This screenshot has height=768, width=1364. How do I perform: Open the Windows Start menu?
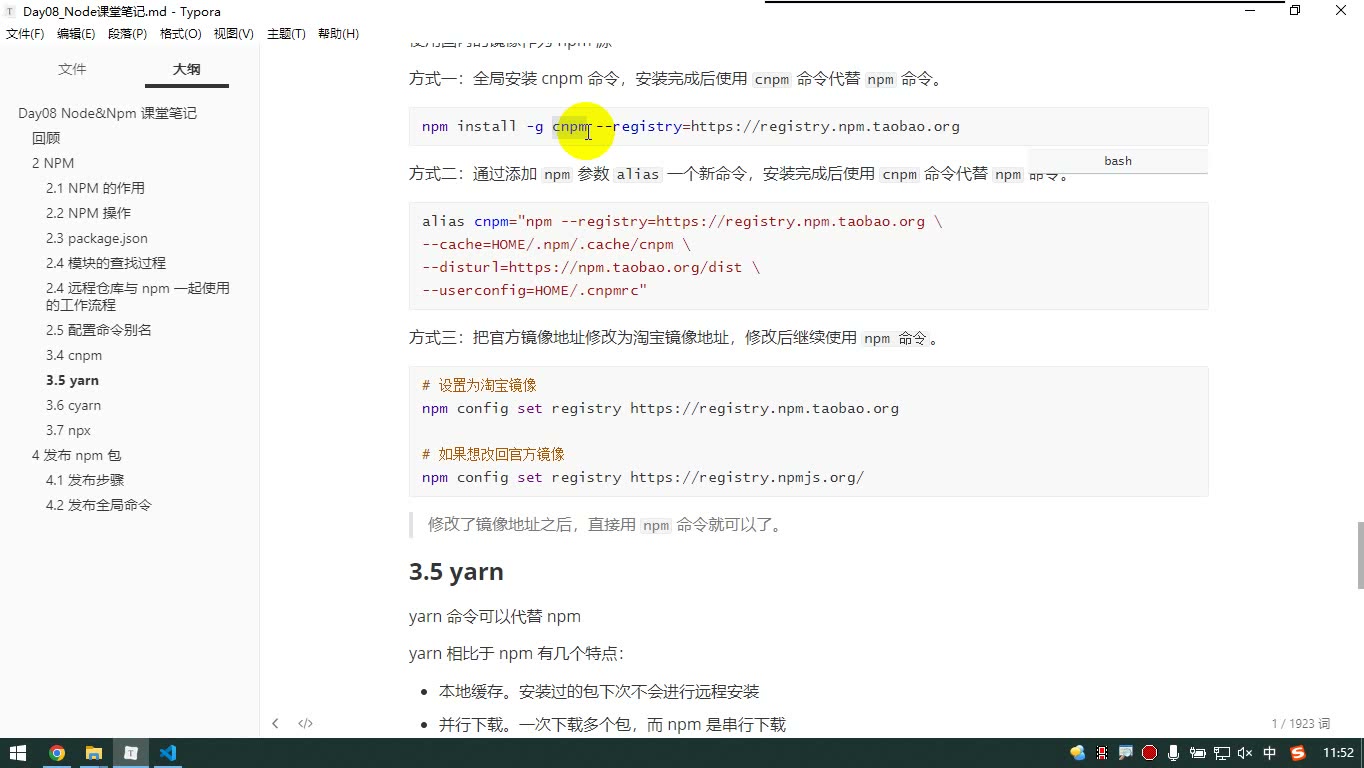18,753
